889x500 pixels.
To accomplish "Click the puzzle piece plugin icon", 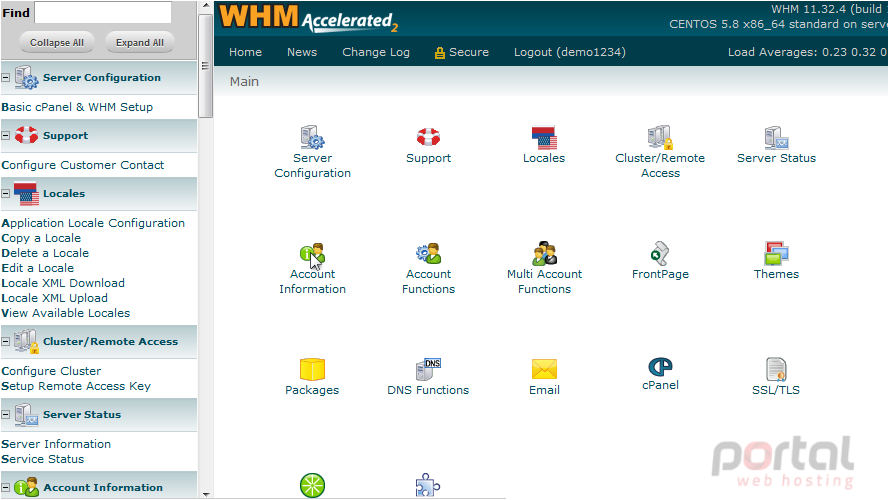I will point(427,486).
